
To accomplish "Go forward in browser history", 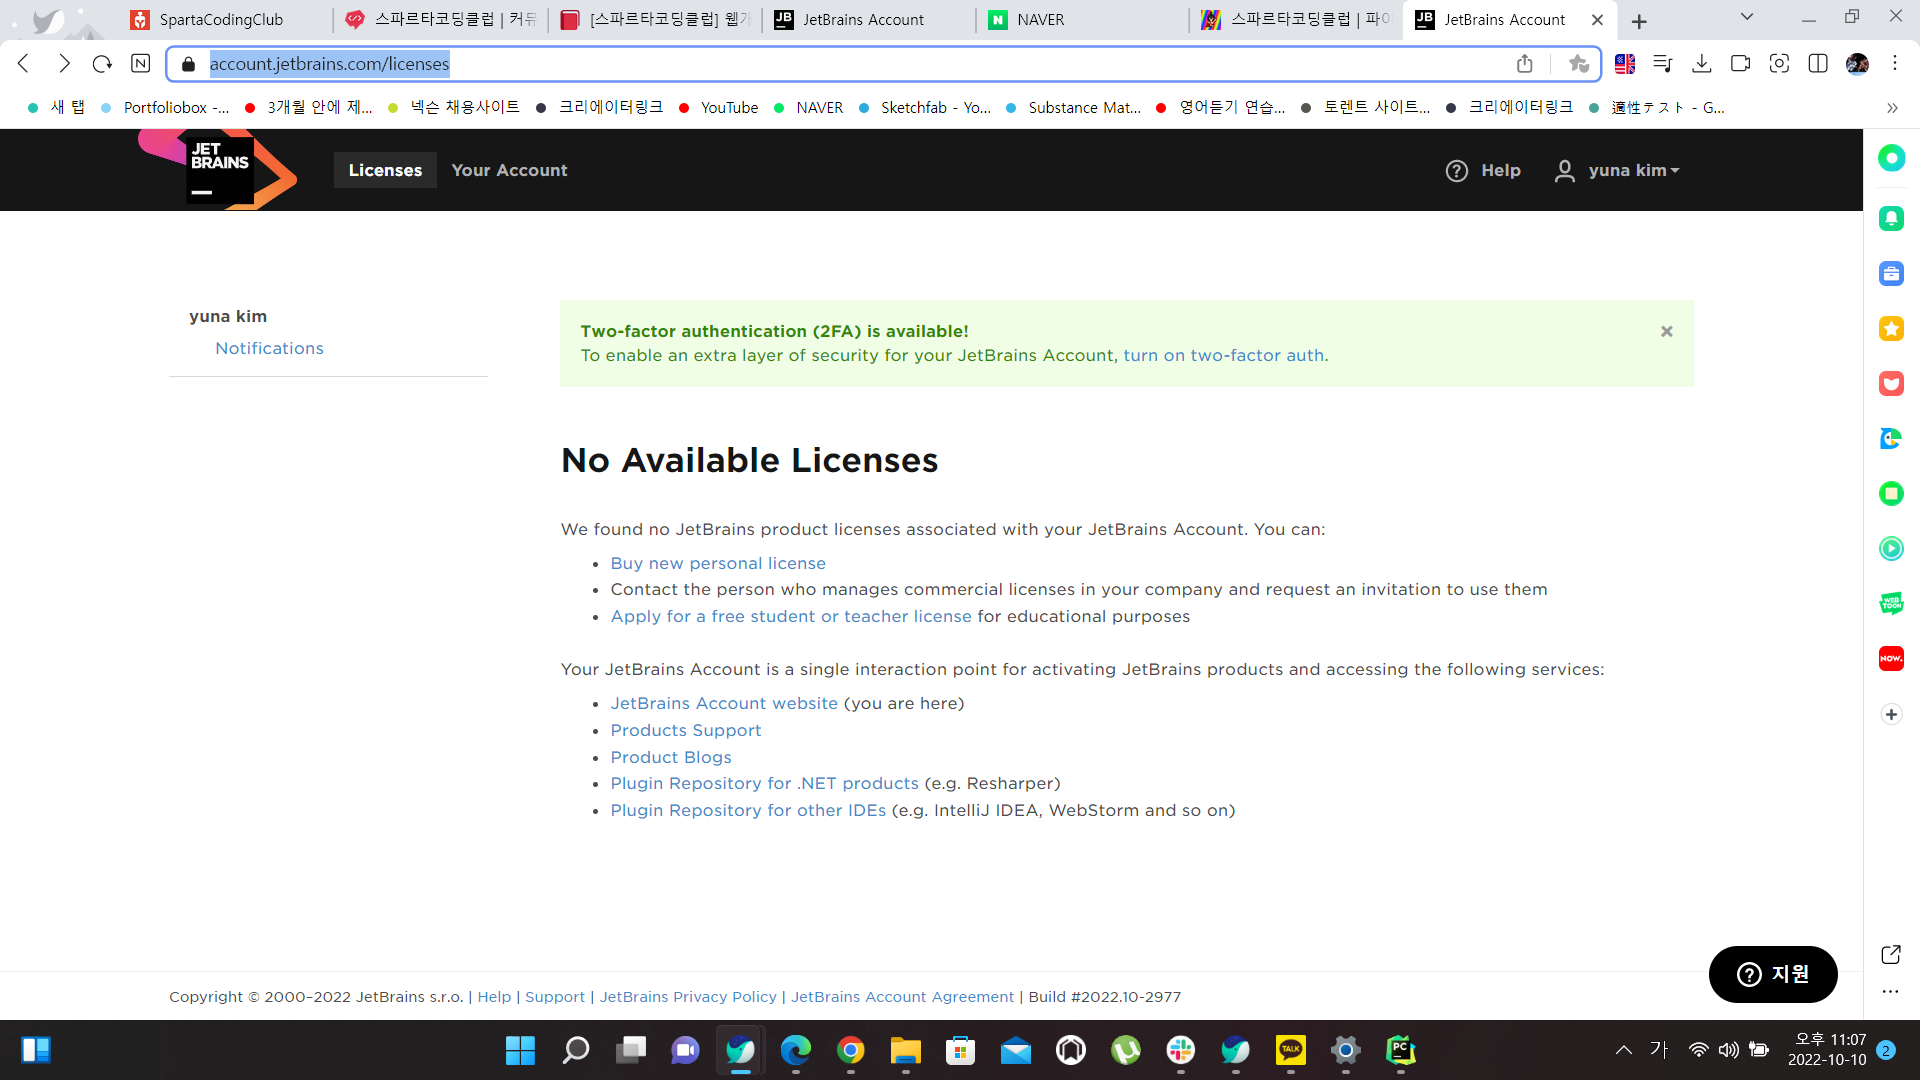I will click(64, 64).
